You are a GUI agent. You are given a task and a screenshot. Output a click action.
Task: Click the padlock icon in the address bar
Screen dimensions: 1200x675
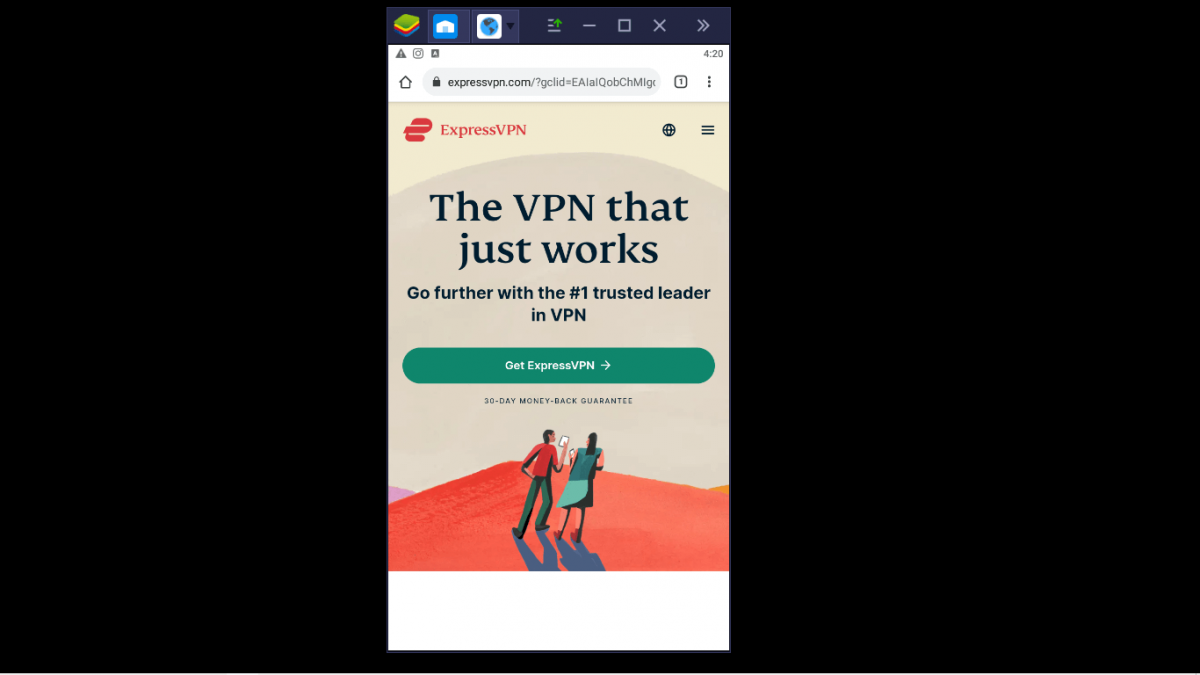438,82
